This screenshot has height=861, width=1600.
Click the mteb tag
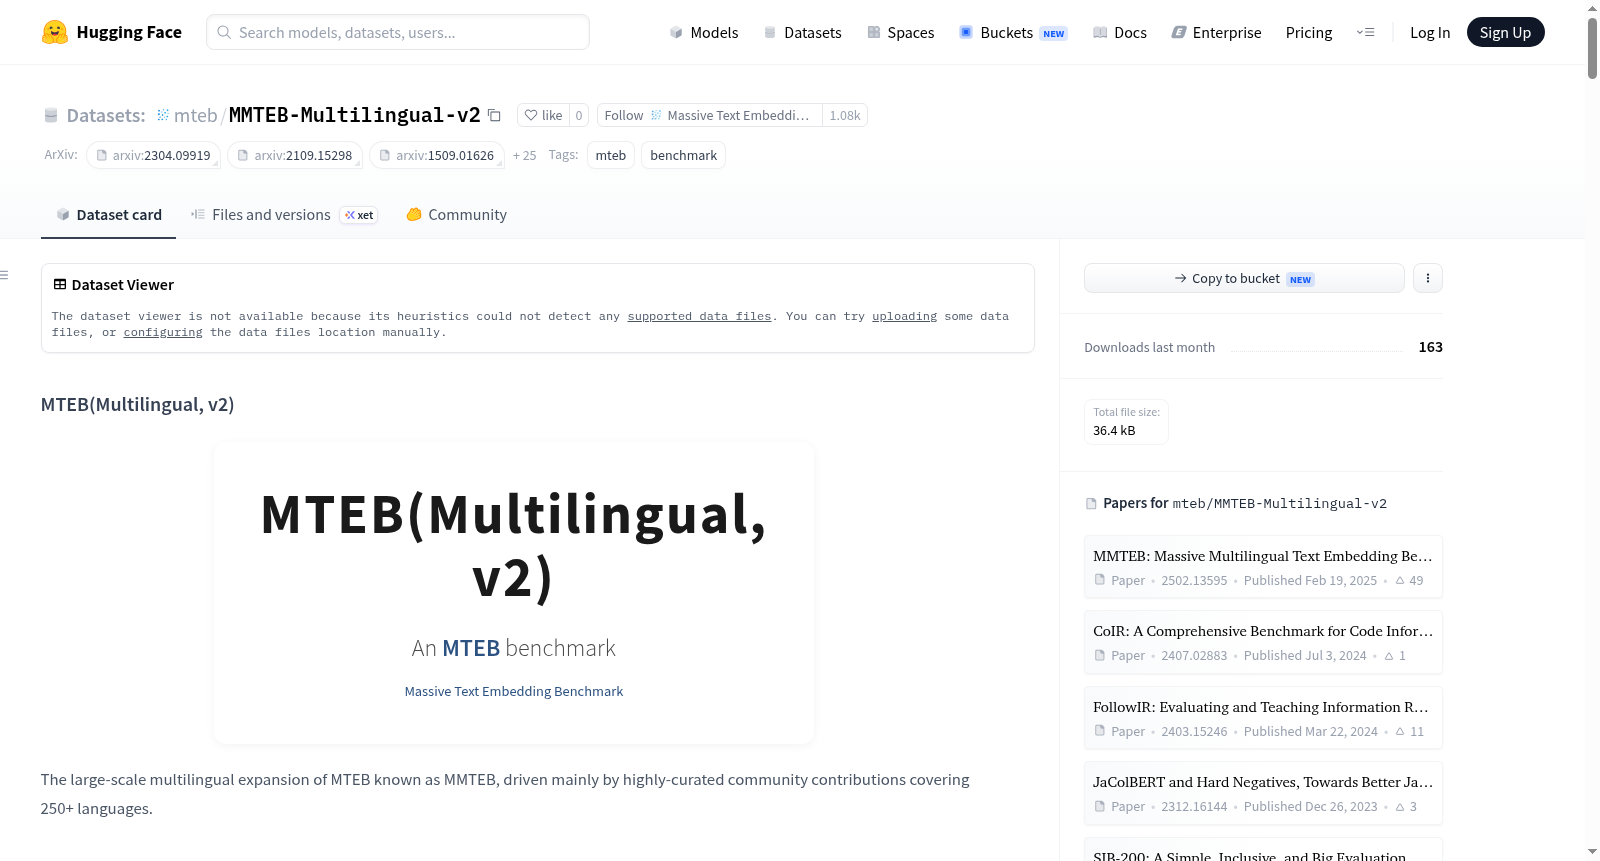click(x=611, y=155)
